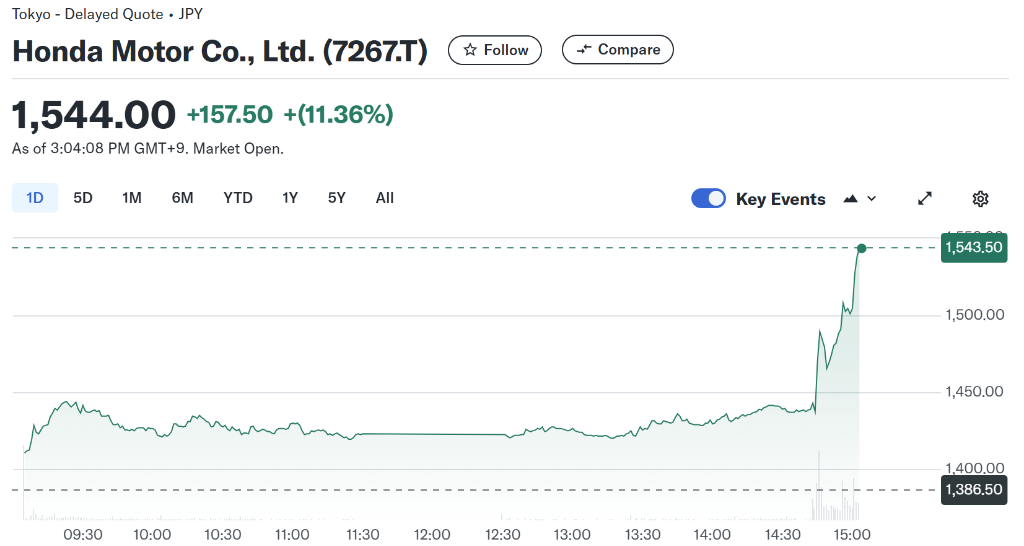Expand chart to fullscreen
The width and height of the screenshot is (1024, 546).
925,198
